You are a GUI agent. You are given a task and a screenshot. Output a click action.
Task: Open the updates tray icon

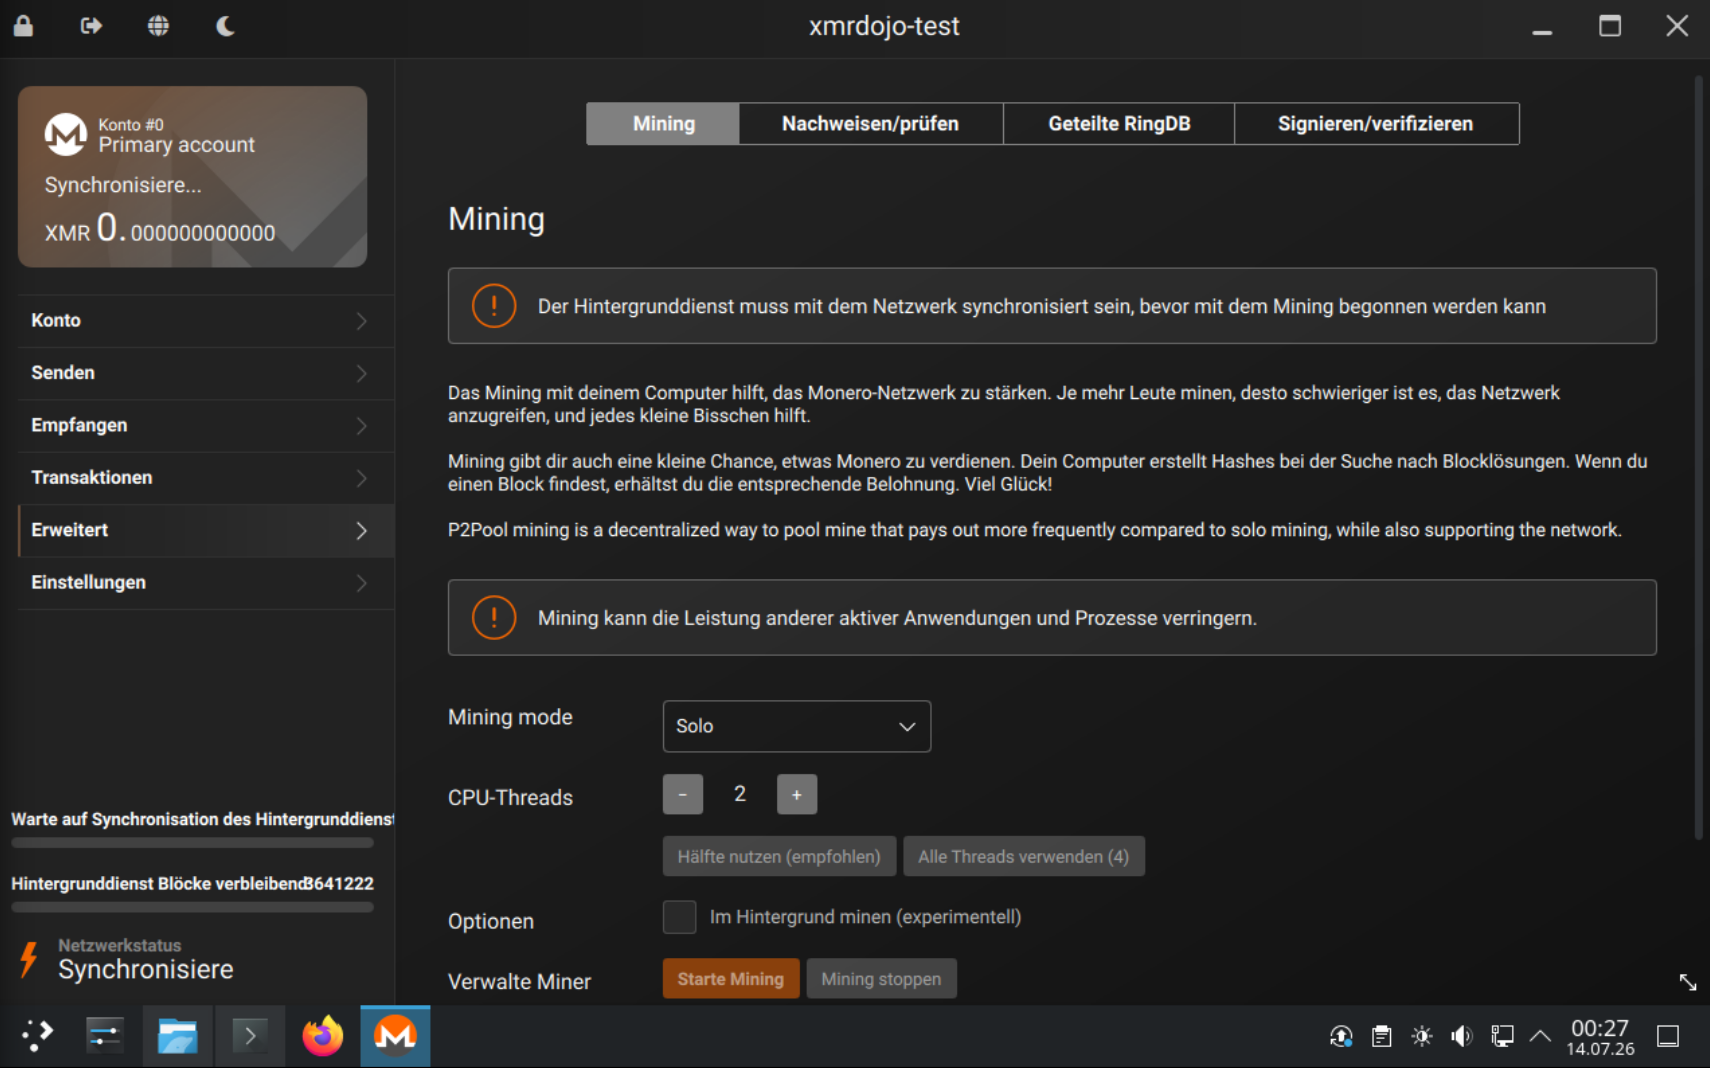(1341, 1036)
